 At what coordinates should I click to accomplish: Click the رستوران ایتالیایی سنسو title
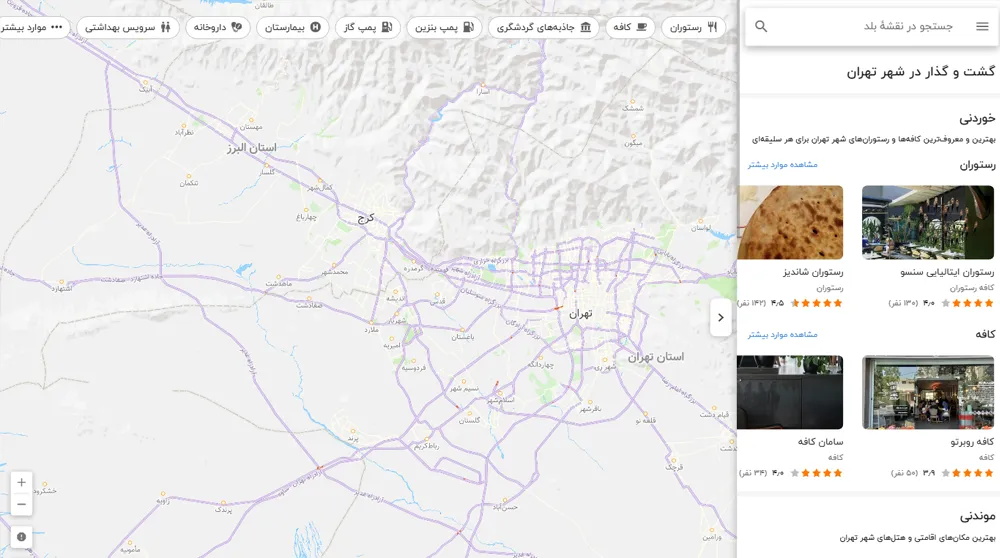tap(947, 272)
